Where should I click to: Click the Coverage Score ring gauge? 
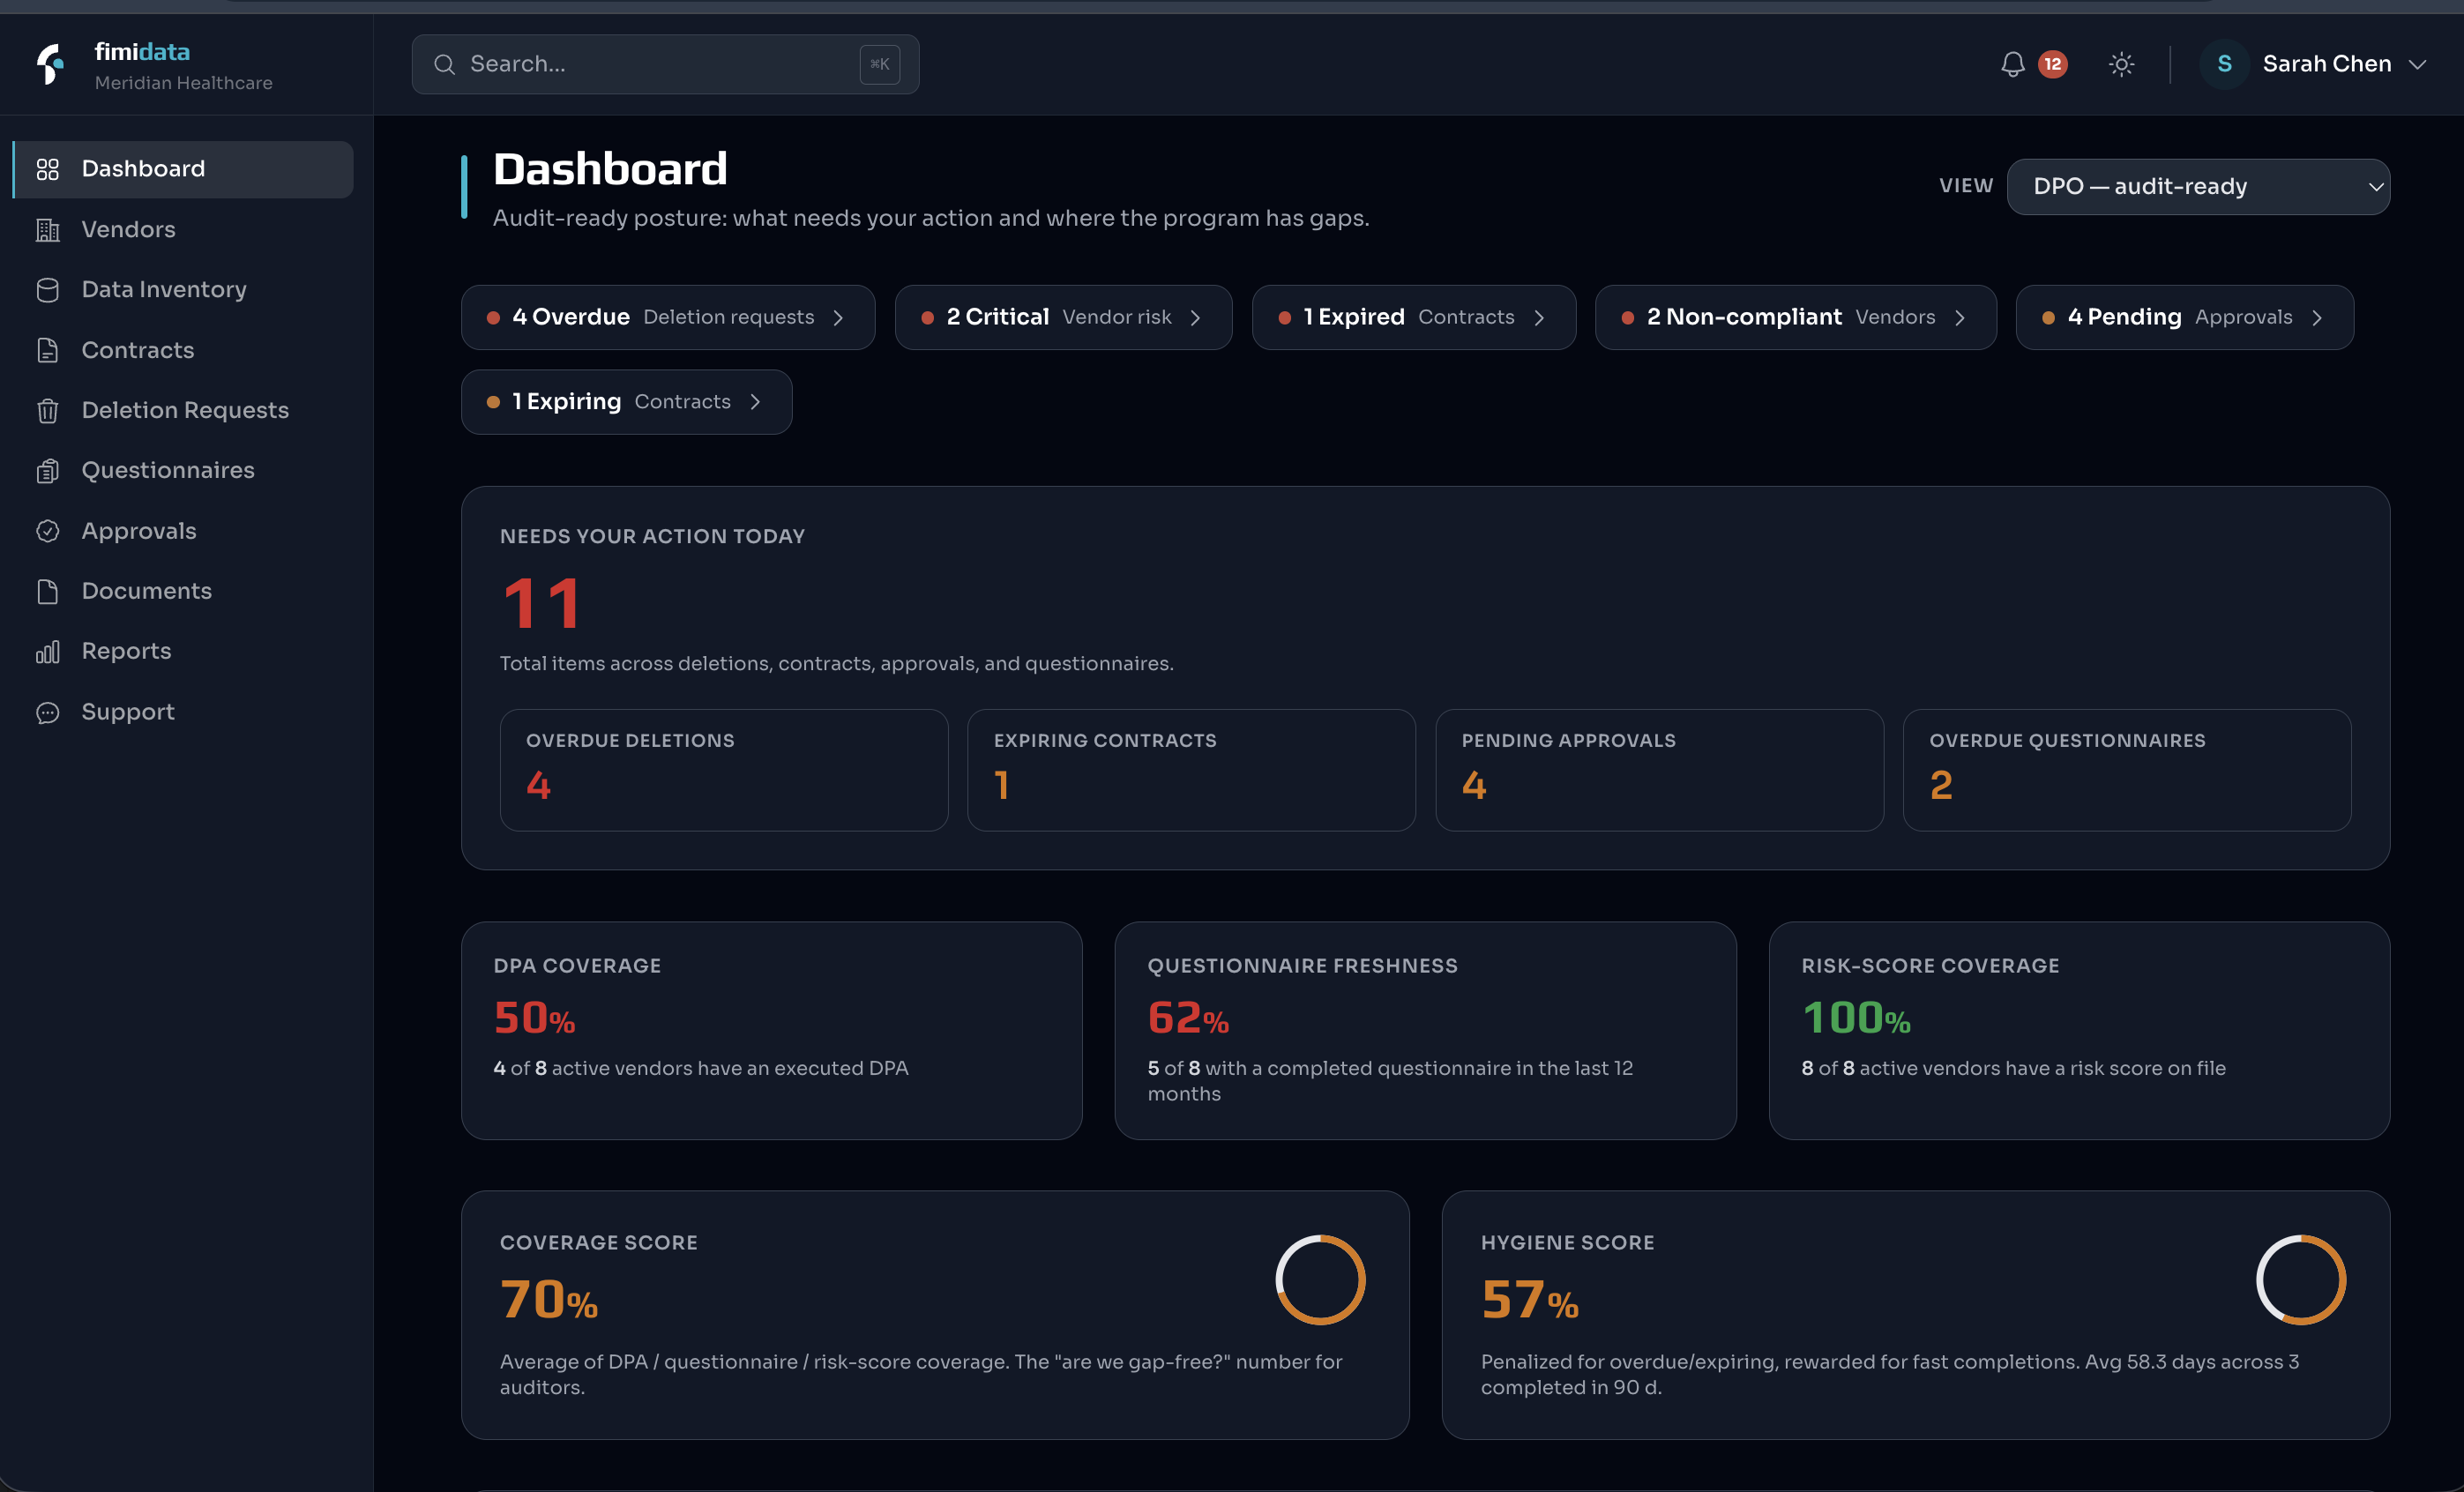[1320, 1279]
